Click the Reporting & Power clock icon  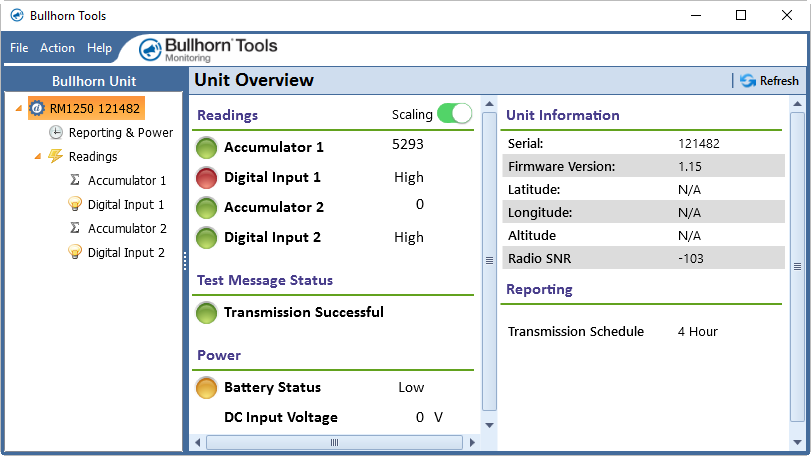click(56, 132)
